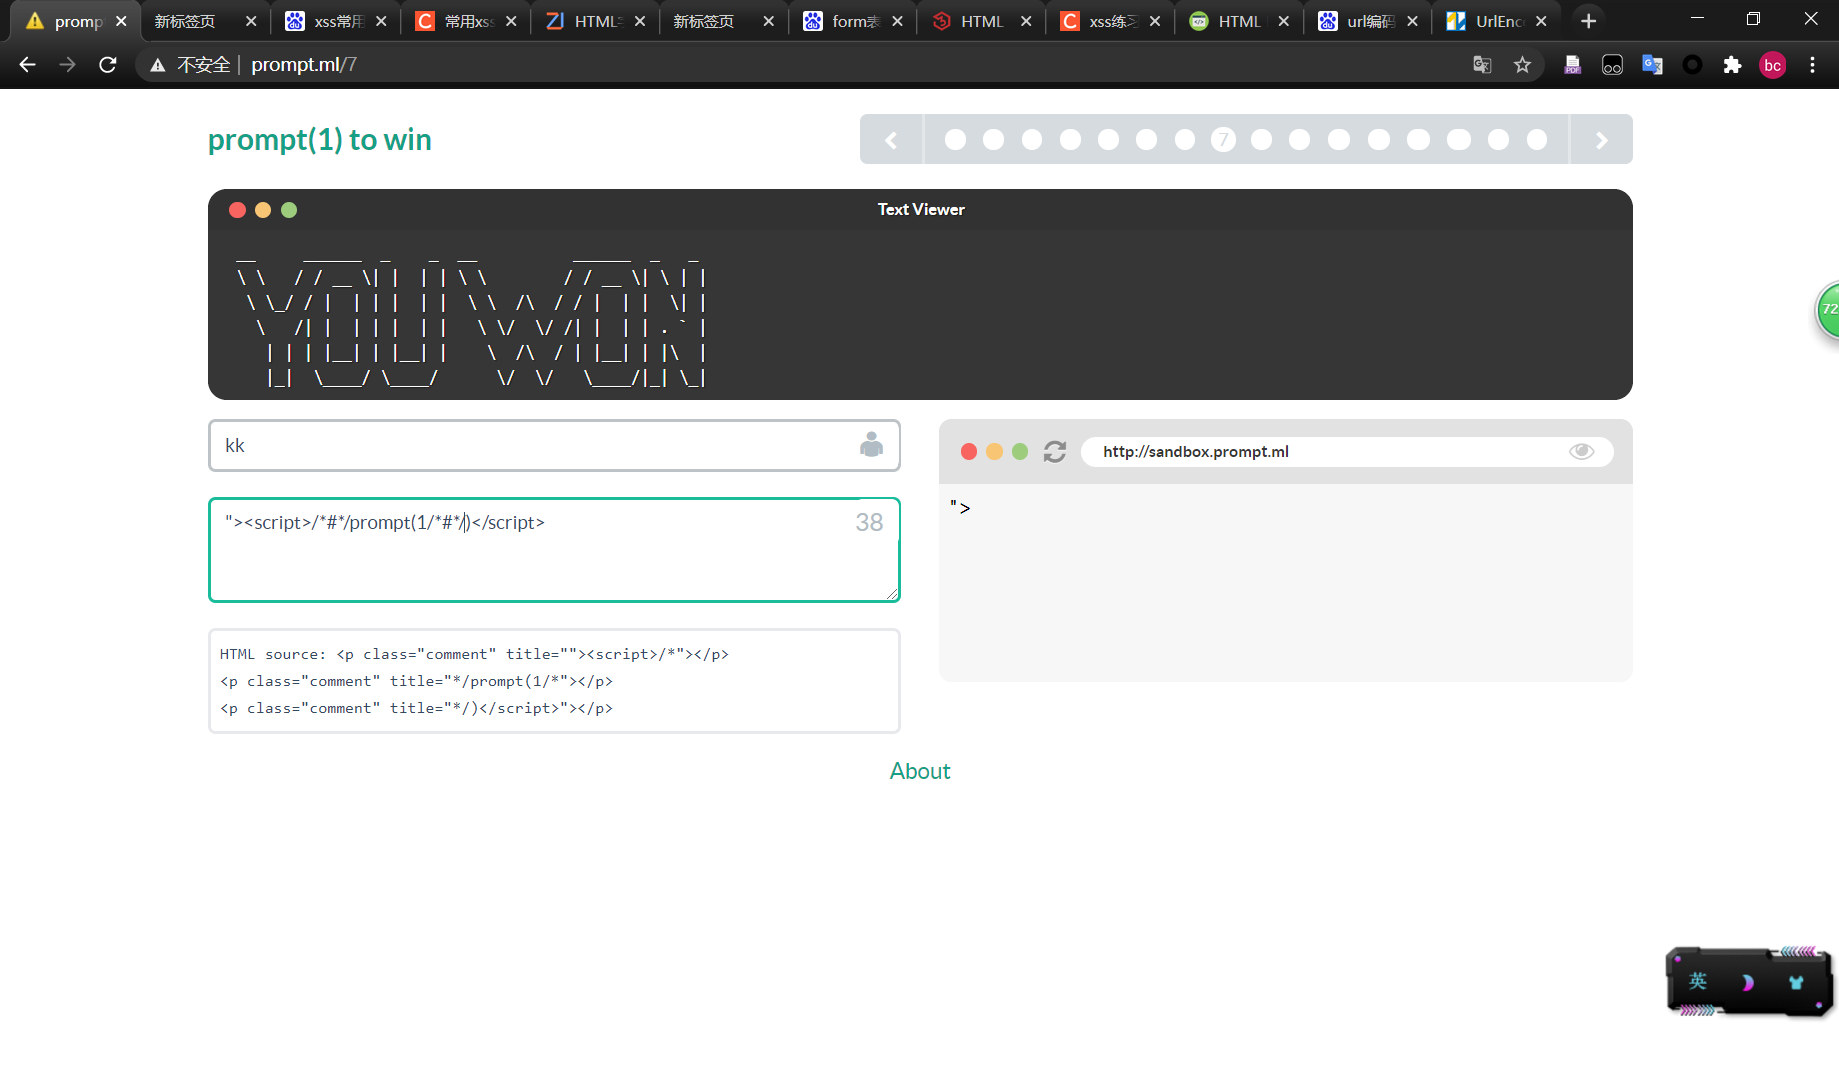Click the payload character count 38
The height and width of the screenshot is (1080, 1839).
[x=869, y=522]
